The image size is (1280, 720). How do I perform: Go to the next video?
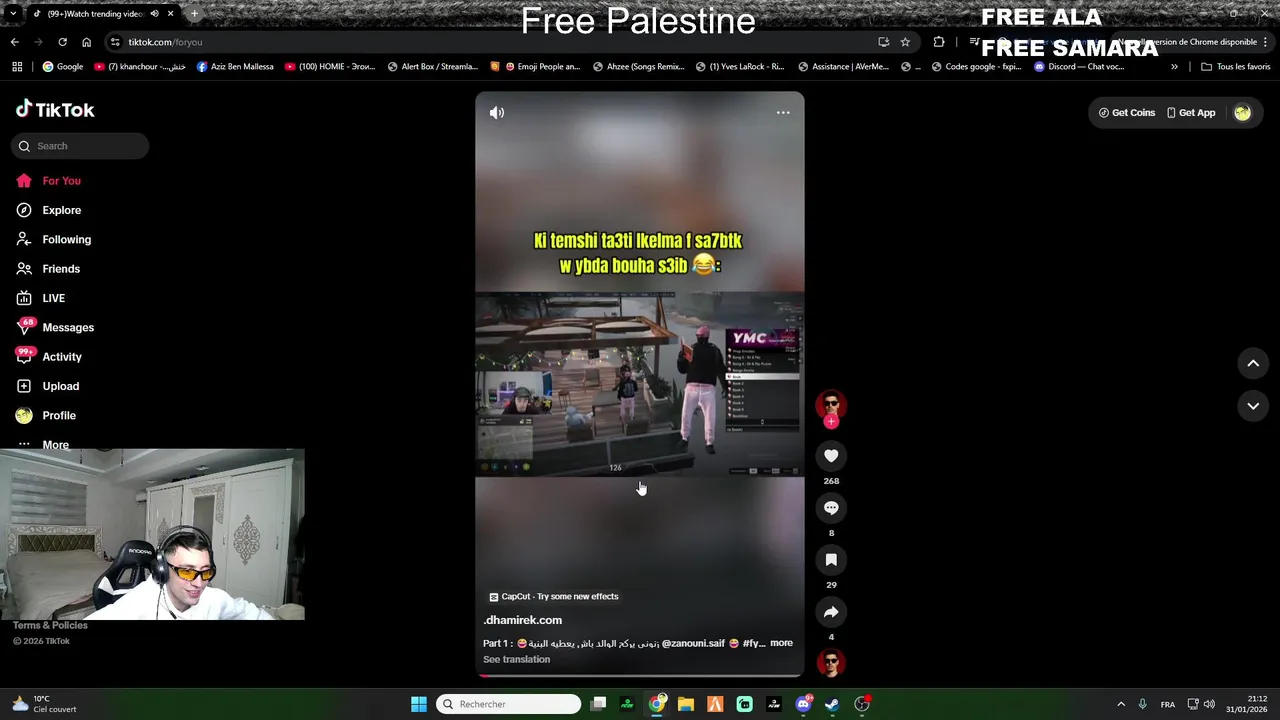pos(1253,406)
